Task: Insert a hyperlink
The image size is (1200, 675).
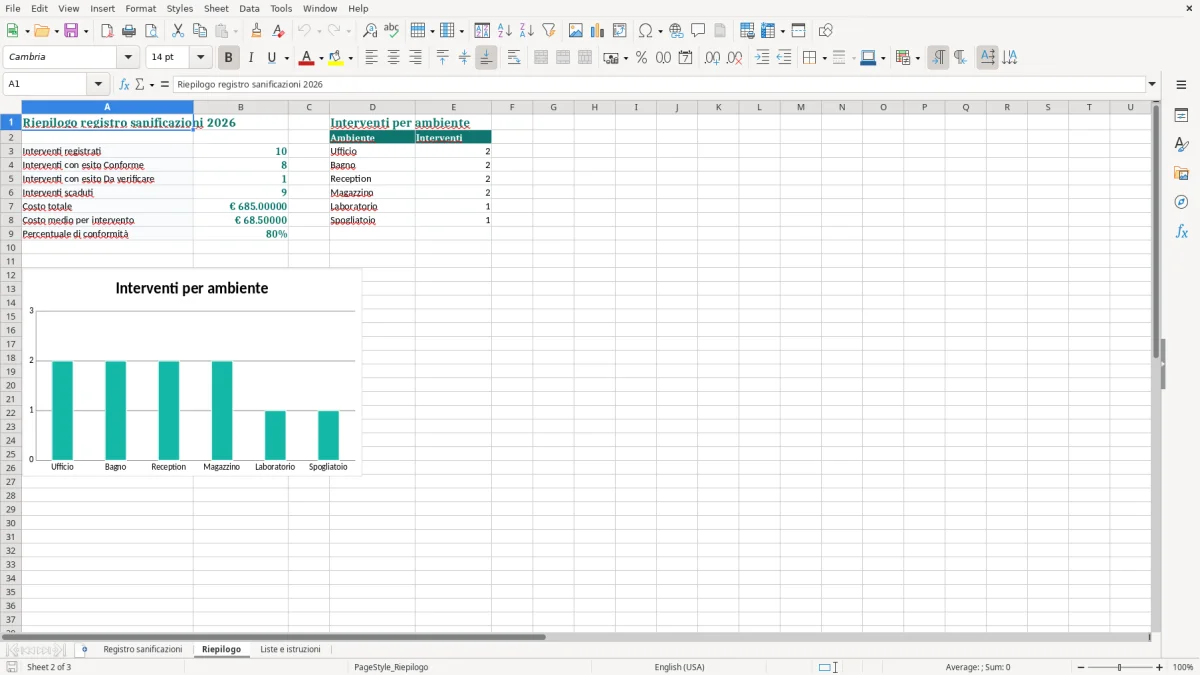Action: tap(676, 31)
